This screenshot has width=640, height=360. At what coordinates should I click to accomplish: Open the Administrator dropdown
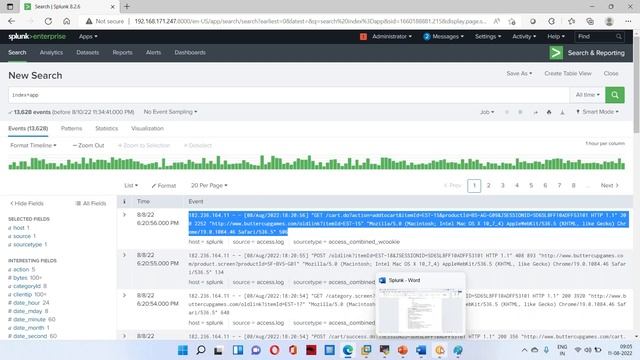pyautogui.click(x=392, y=37)
